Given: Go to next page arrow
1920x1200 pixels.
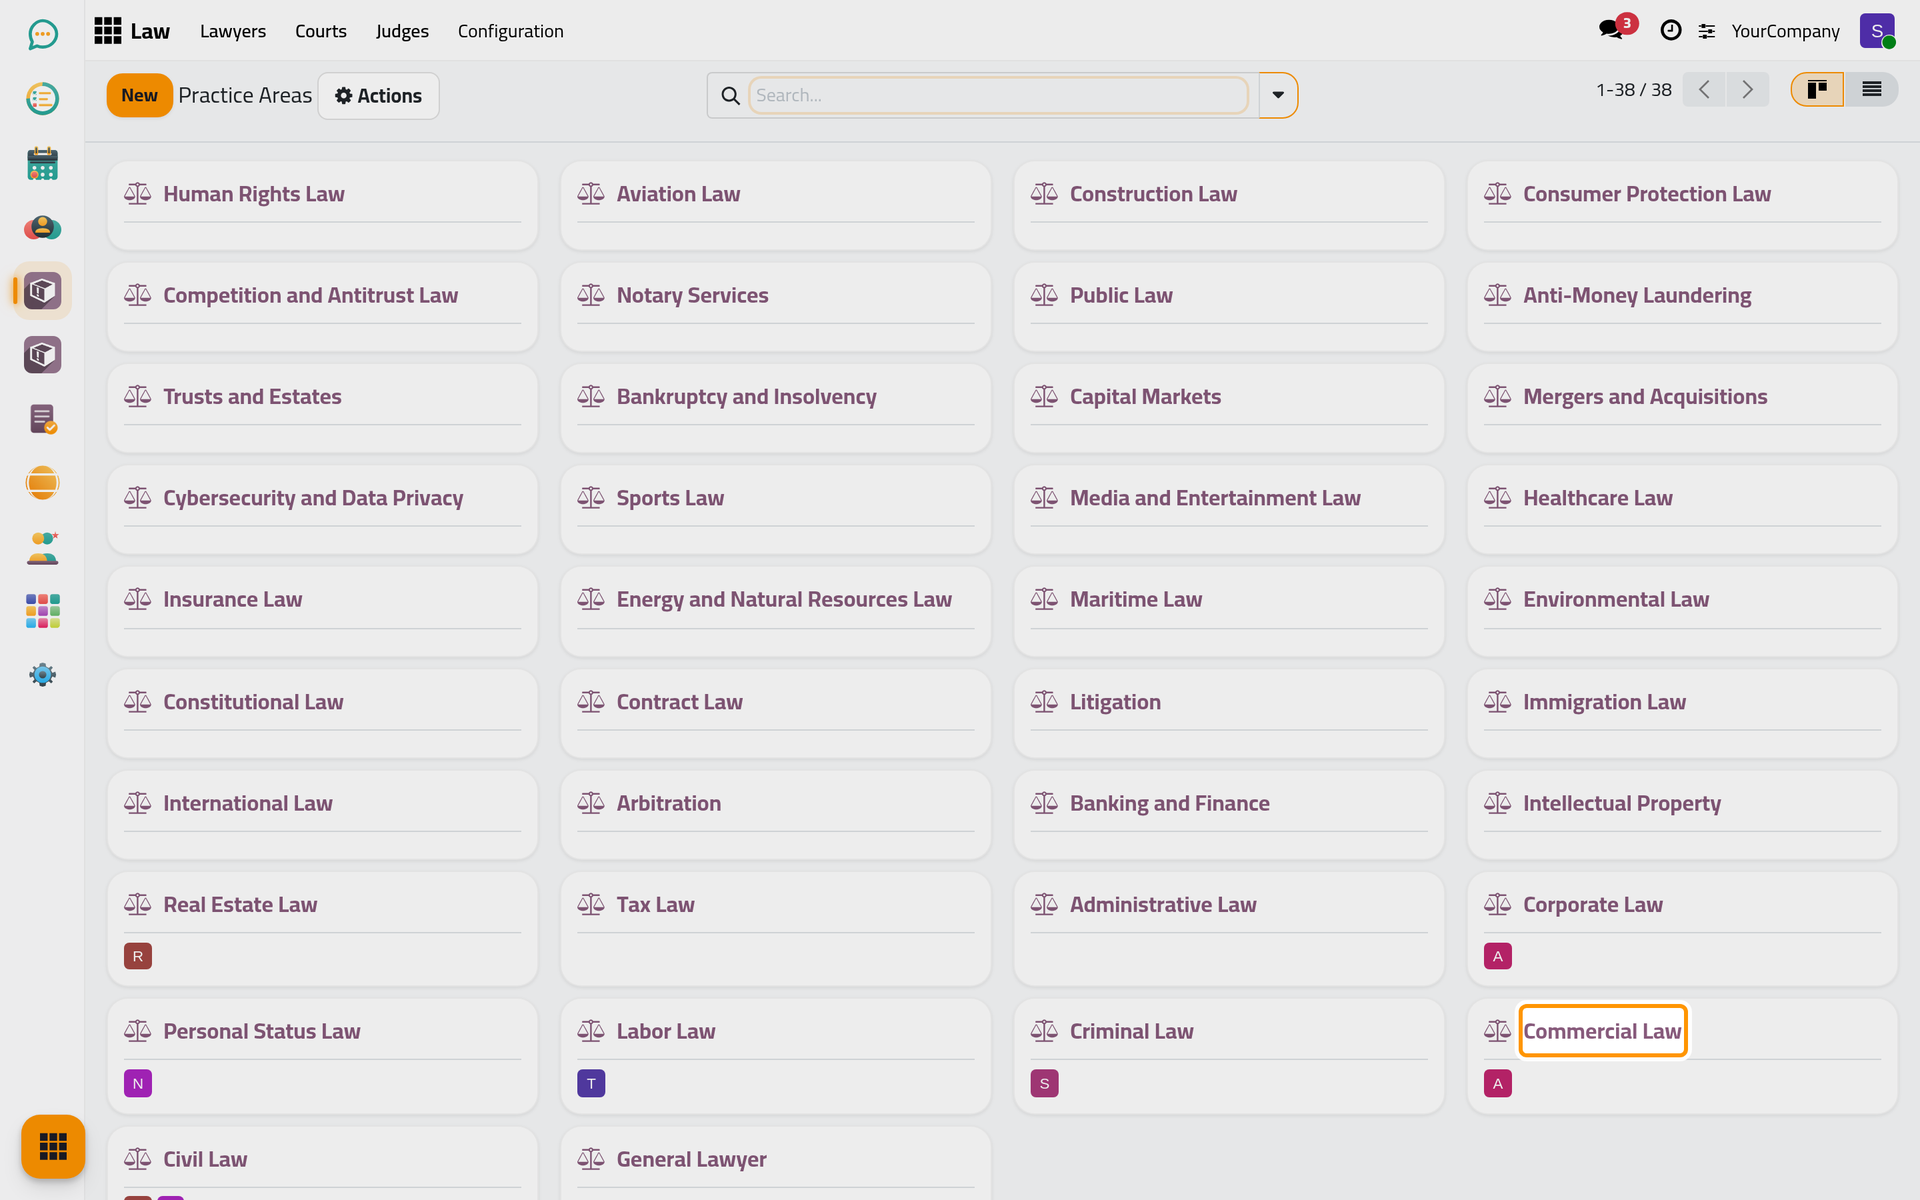Looking at the screenshot, I should (x=1747, y=90).
